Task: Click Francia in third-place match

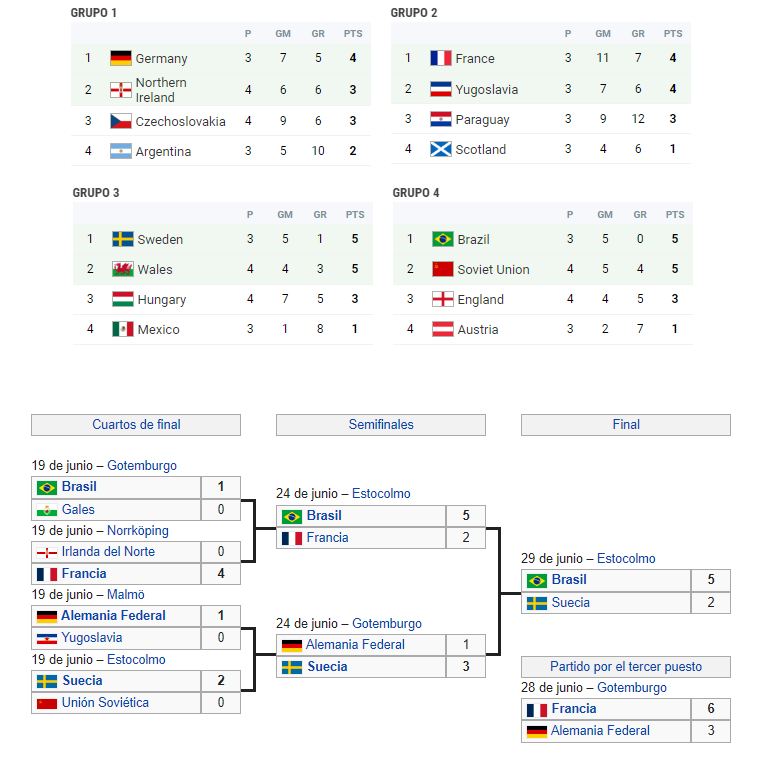Action: pyautogui.click(x=574, y=709)
